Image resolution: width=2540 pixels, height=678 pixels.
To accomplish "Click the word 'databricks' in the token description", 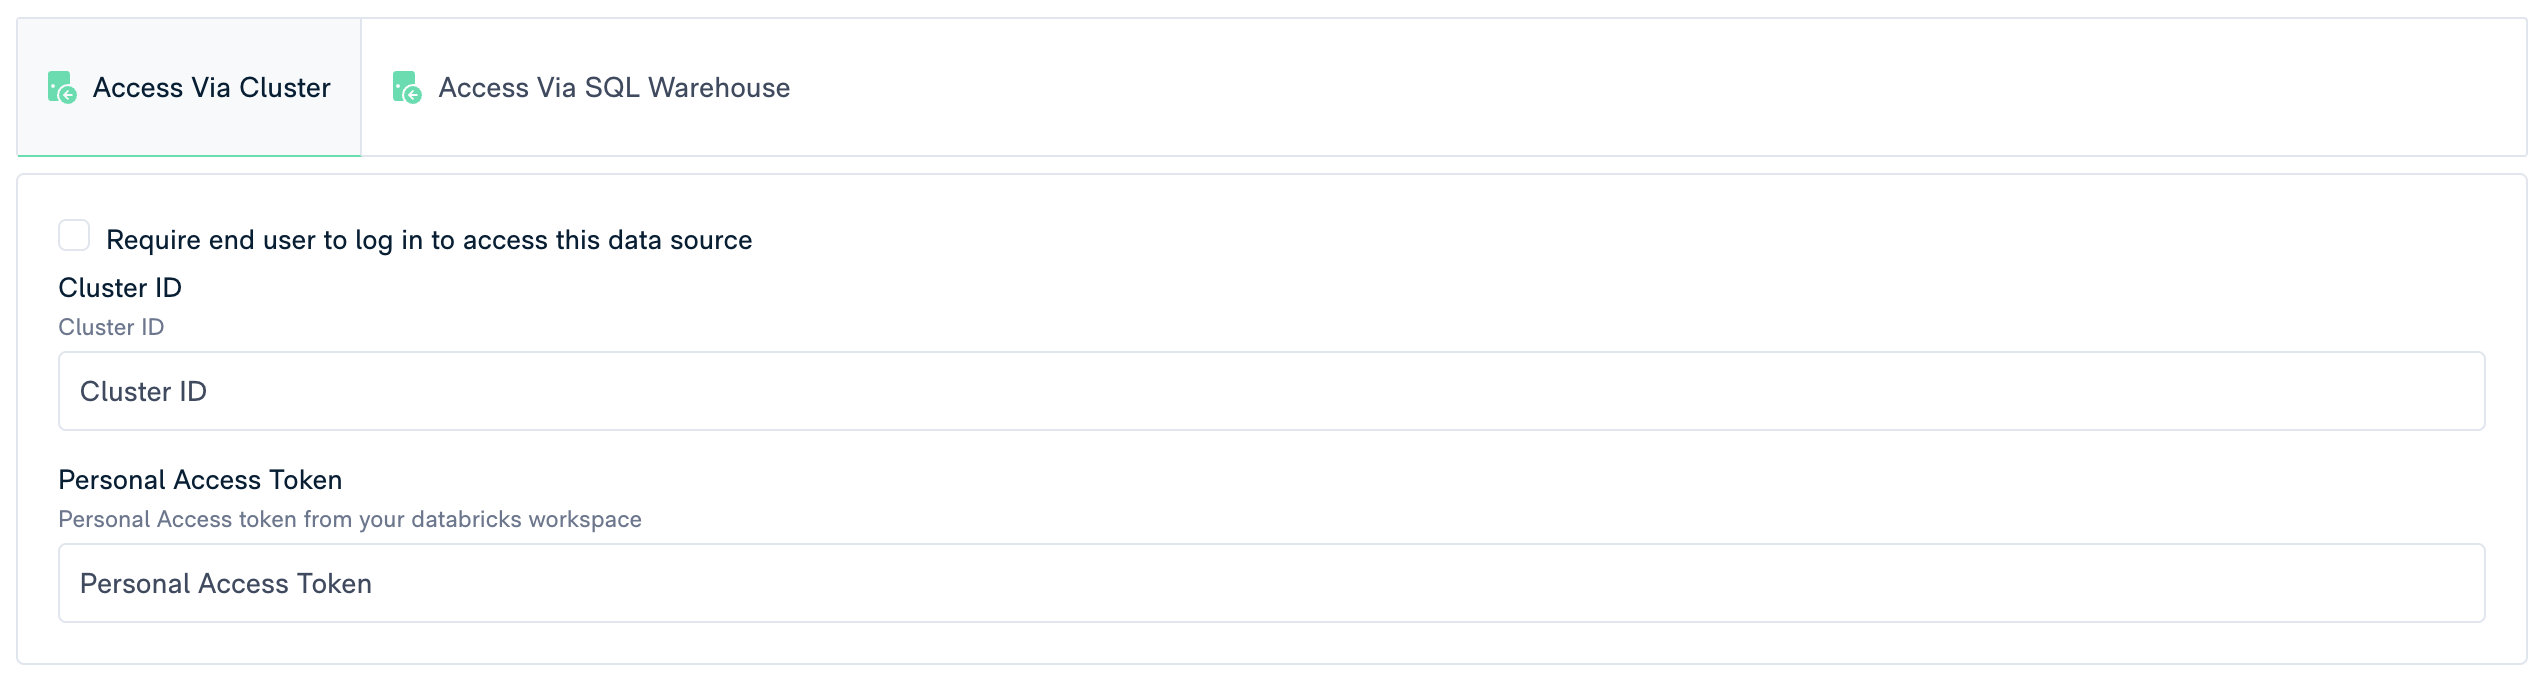I will tap(466, 519).
